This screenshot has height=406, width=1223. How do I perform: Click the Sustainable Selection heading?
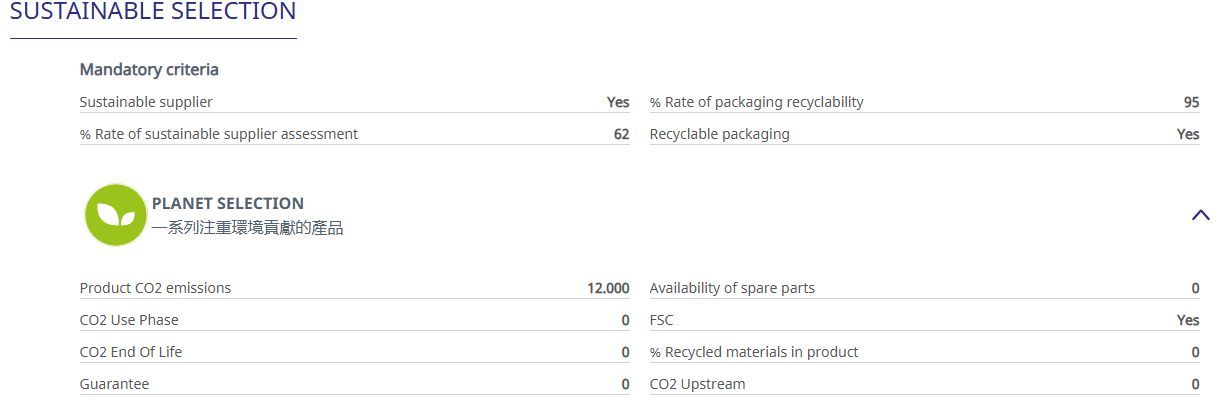pyautogui.click(x=153, y=12)
